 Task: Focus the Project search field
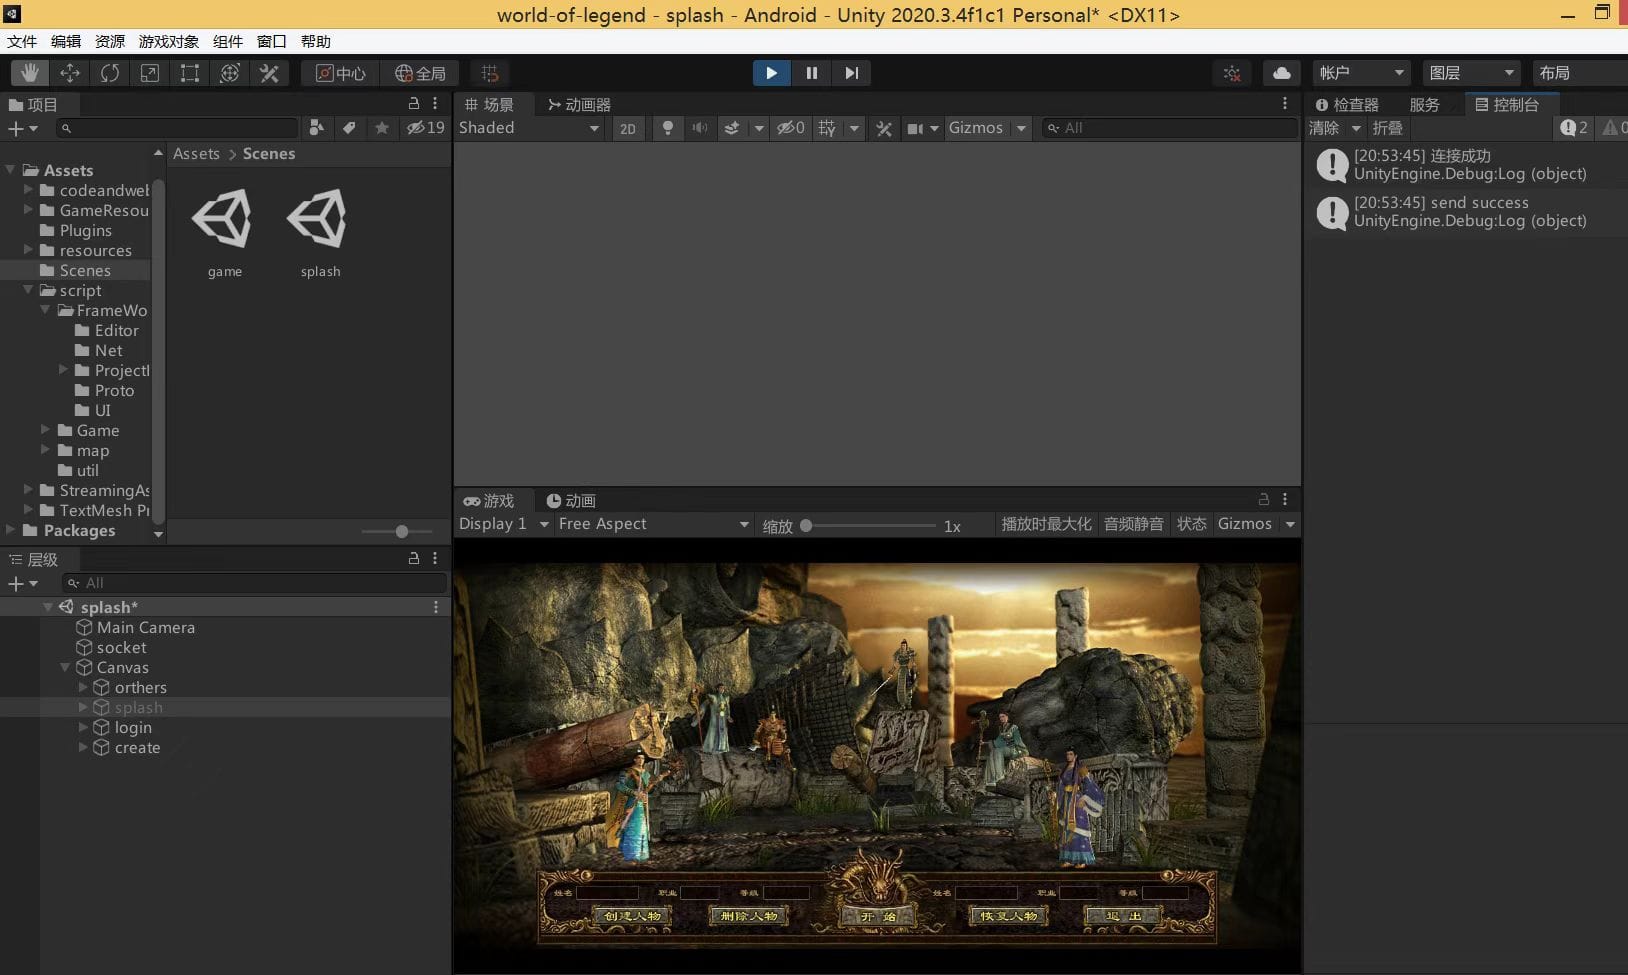[x=177, y=128]
